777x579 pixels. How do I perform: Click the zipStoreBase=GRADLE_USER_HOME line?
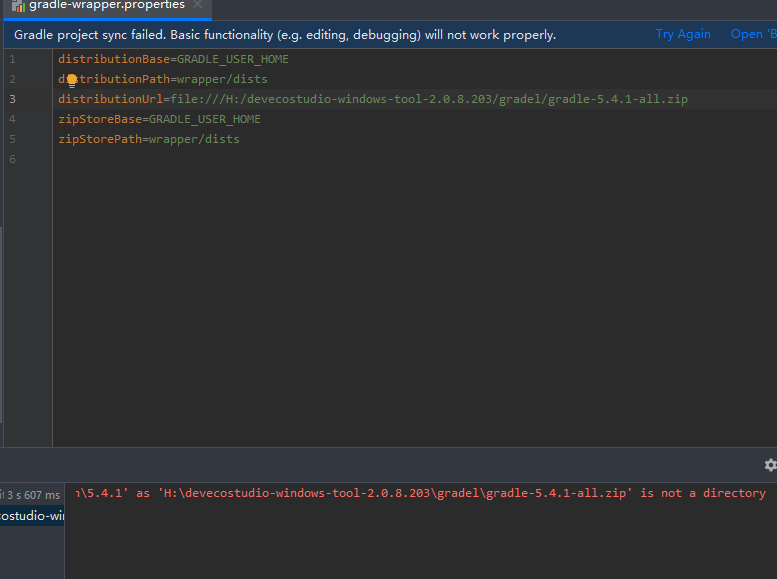[159, 119]
